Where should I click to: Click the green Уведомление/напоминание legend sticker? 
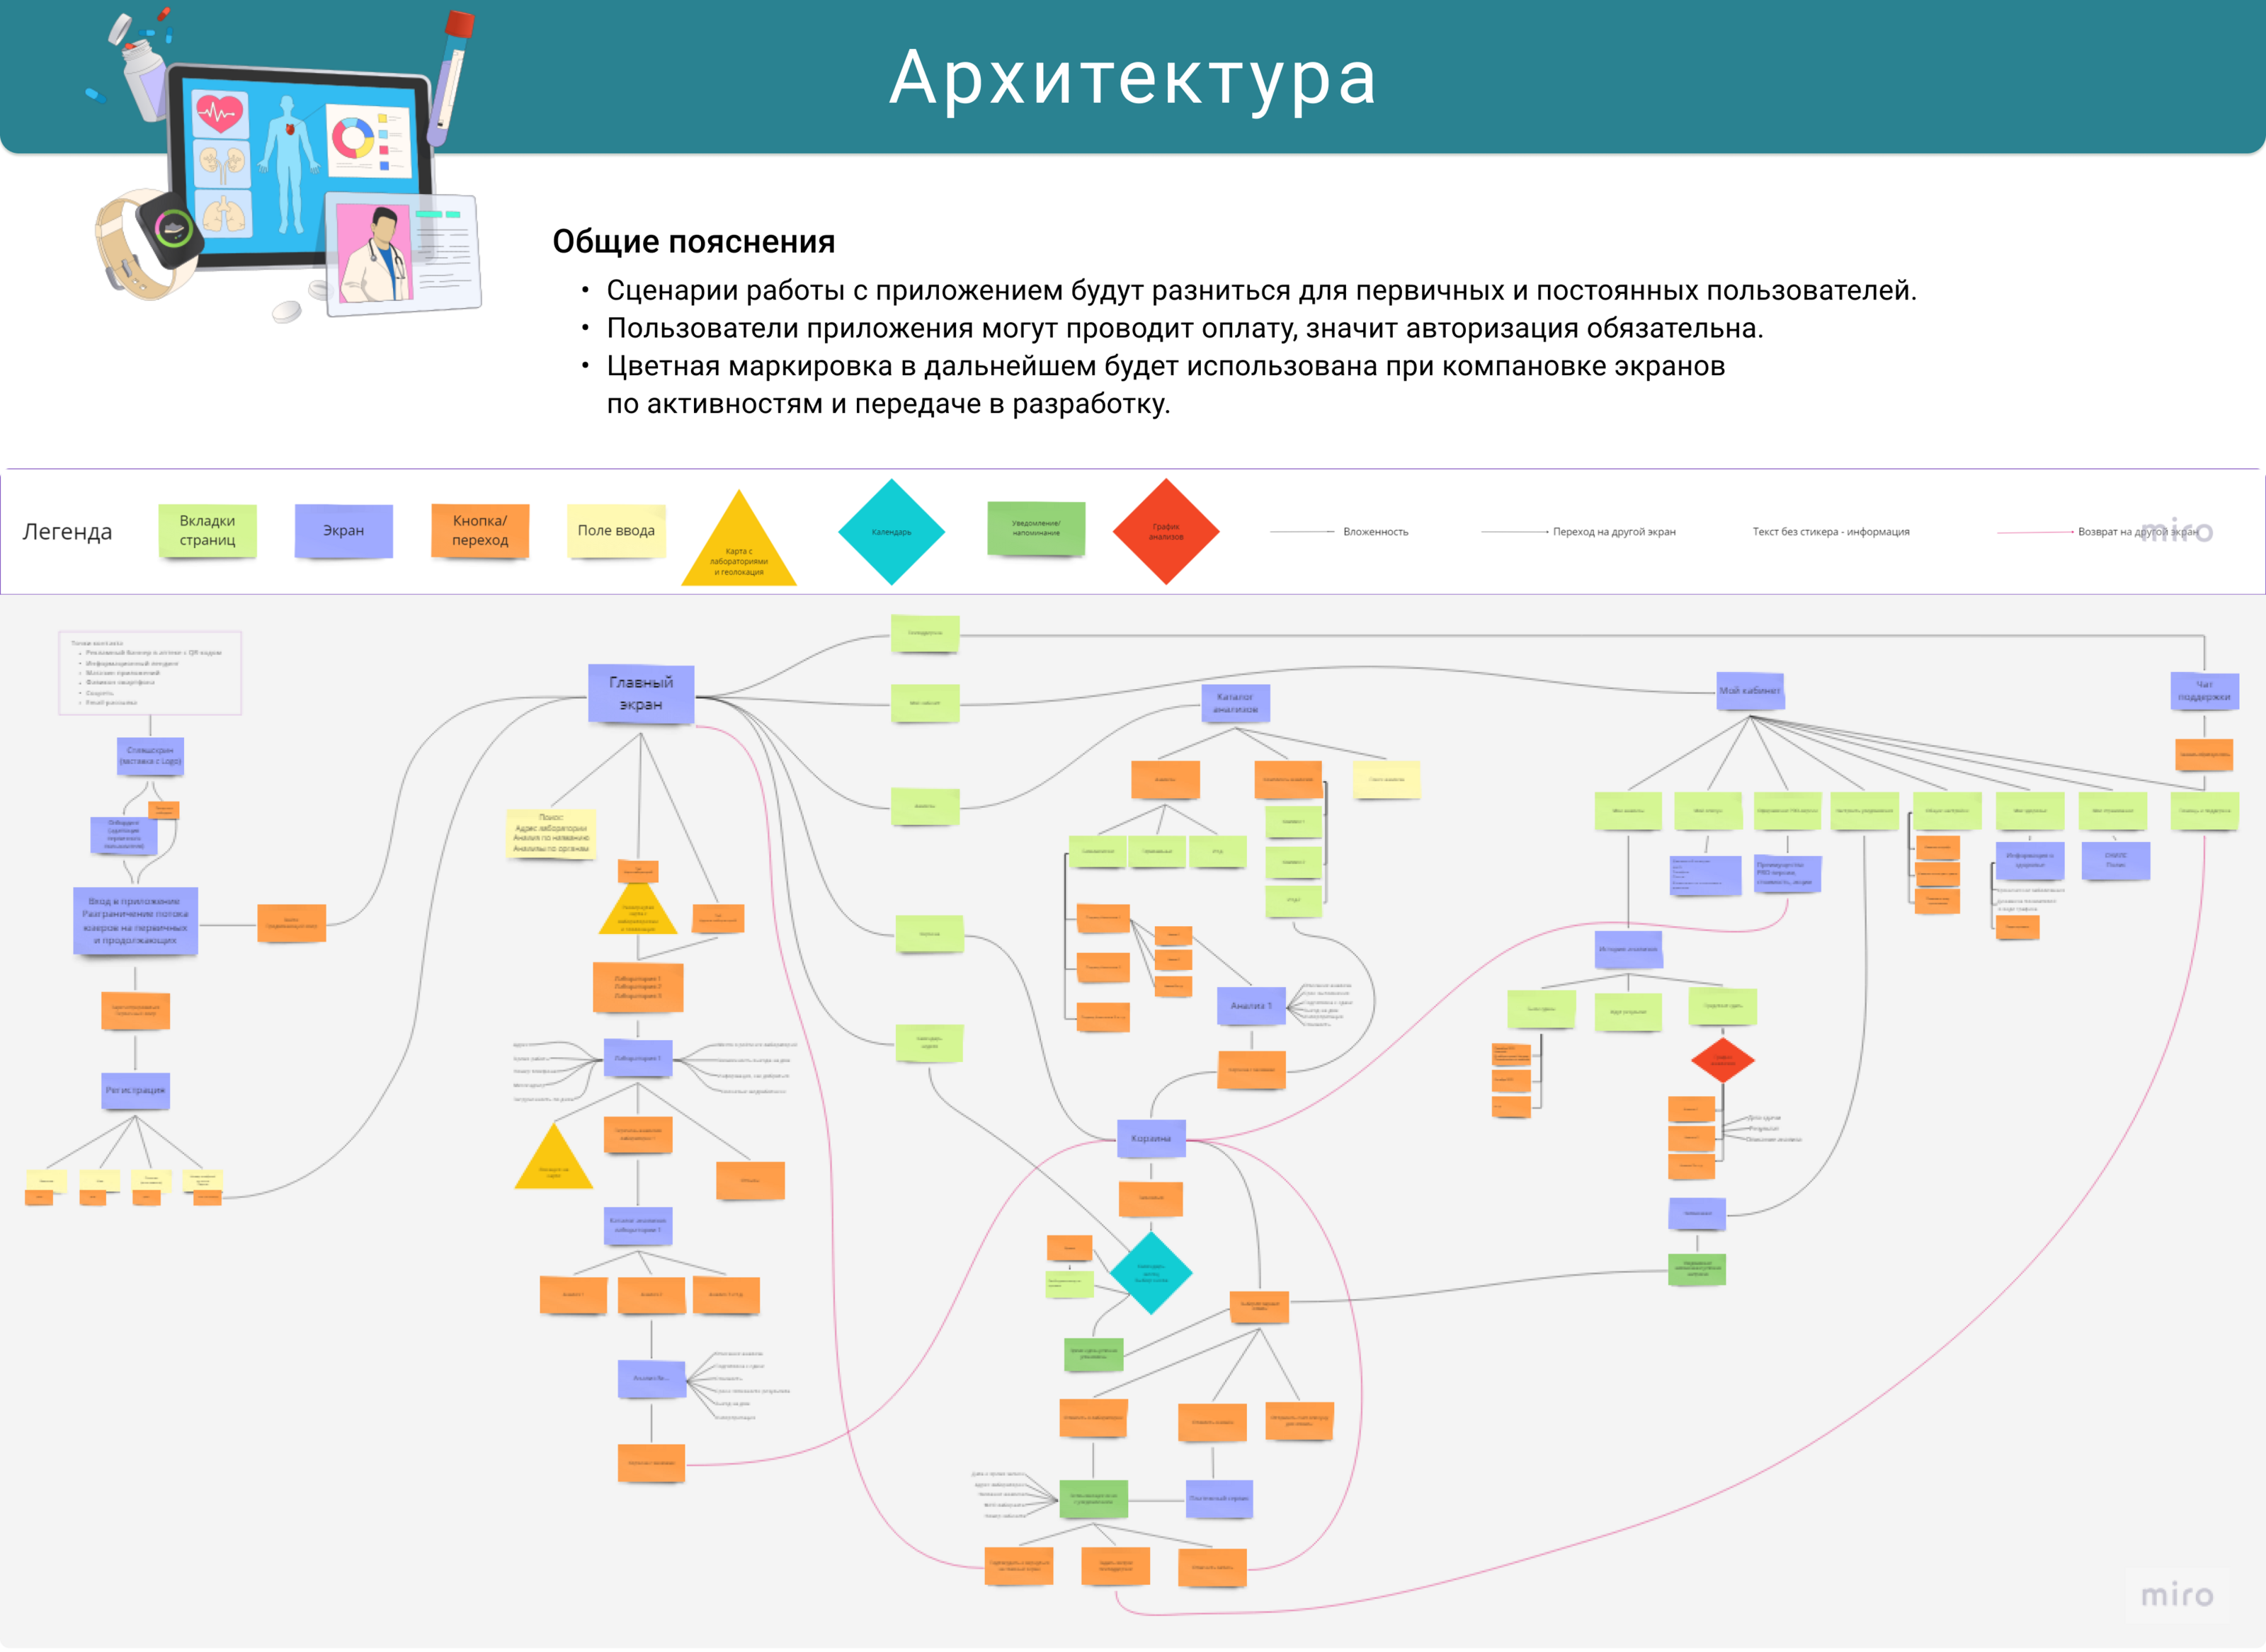tap(1036, 528)
